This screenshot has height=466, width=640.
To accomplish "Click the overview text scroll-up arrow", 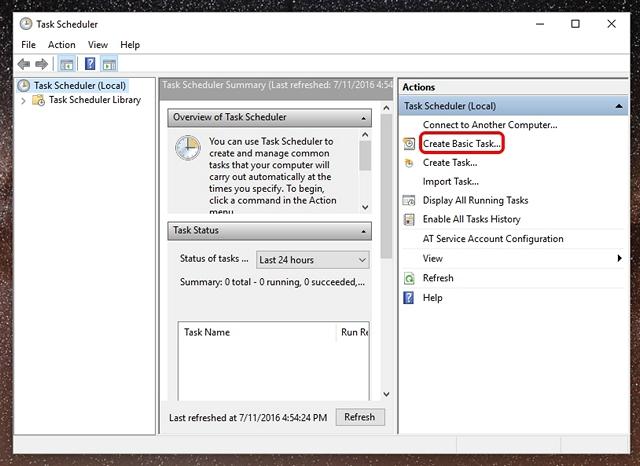I will click(x=365, y=135).
